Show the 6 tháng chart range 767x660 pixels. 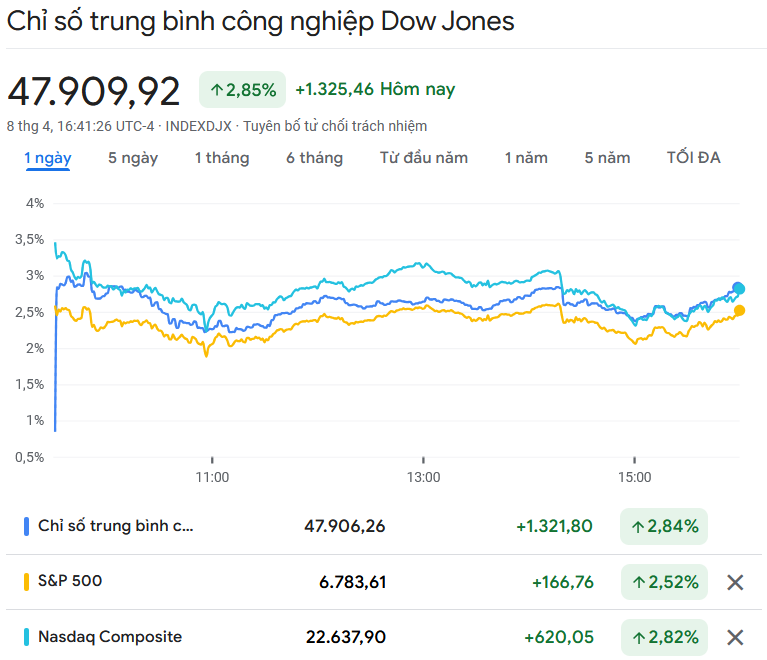point(314,158)
